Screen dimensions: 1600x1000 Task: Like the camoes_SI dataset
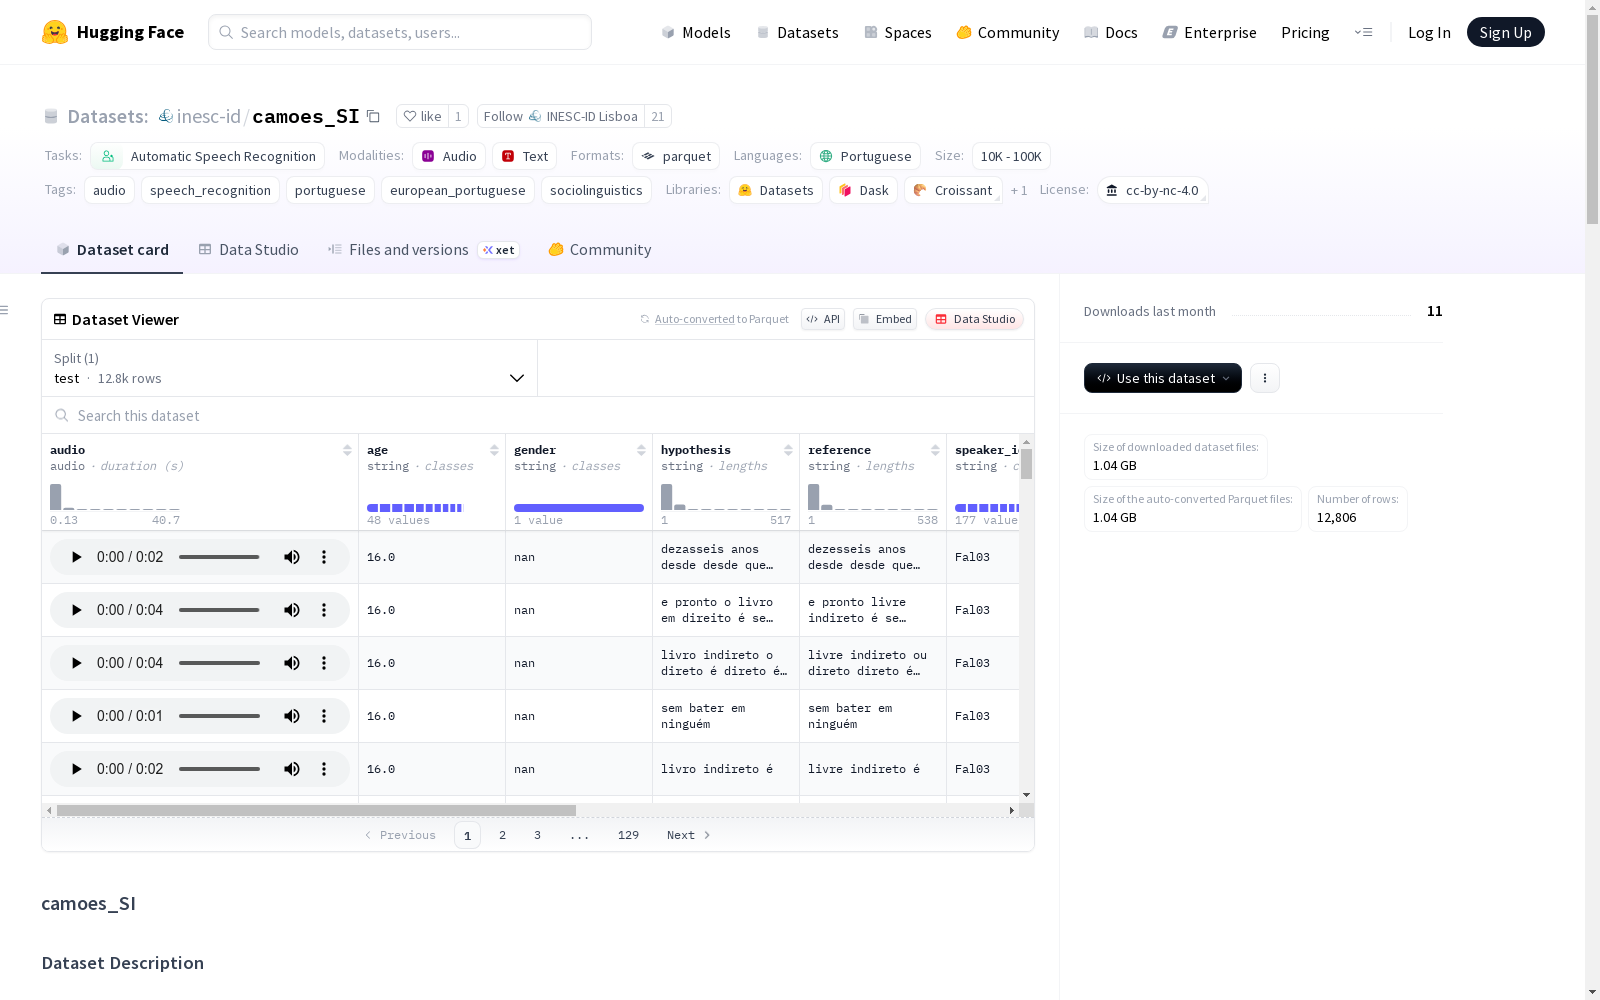tap(422, 116)
